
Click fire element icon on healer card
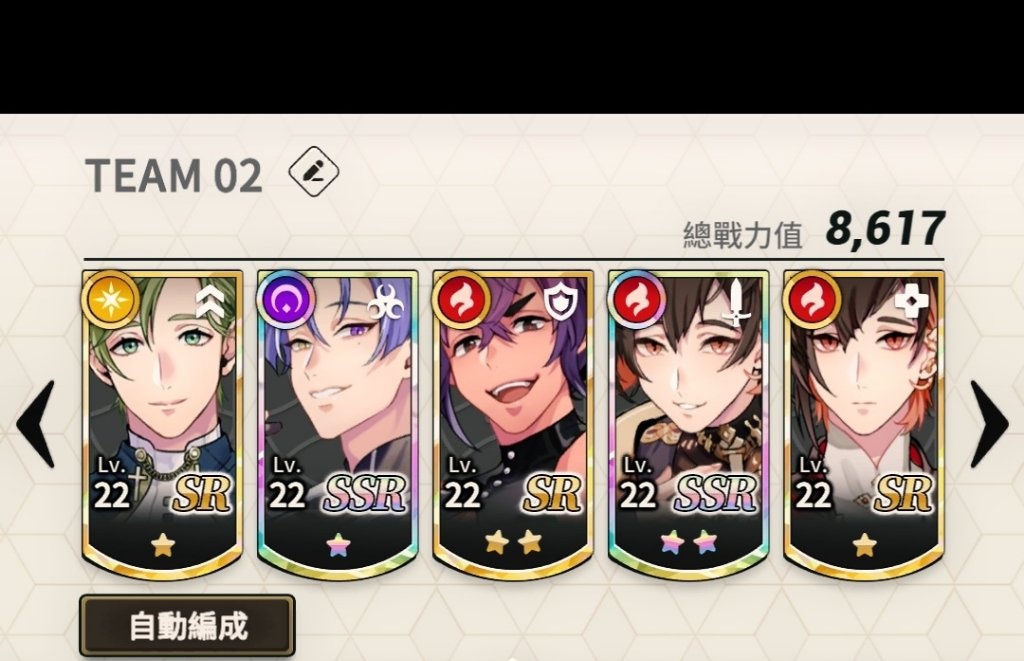(812, 300)
